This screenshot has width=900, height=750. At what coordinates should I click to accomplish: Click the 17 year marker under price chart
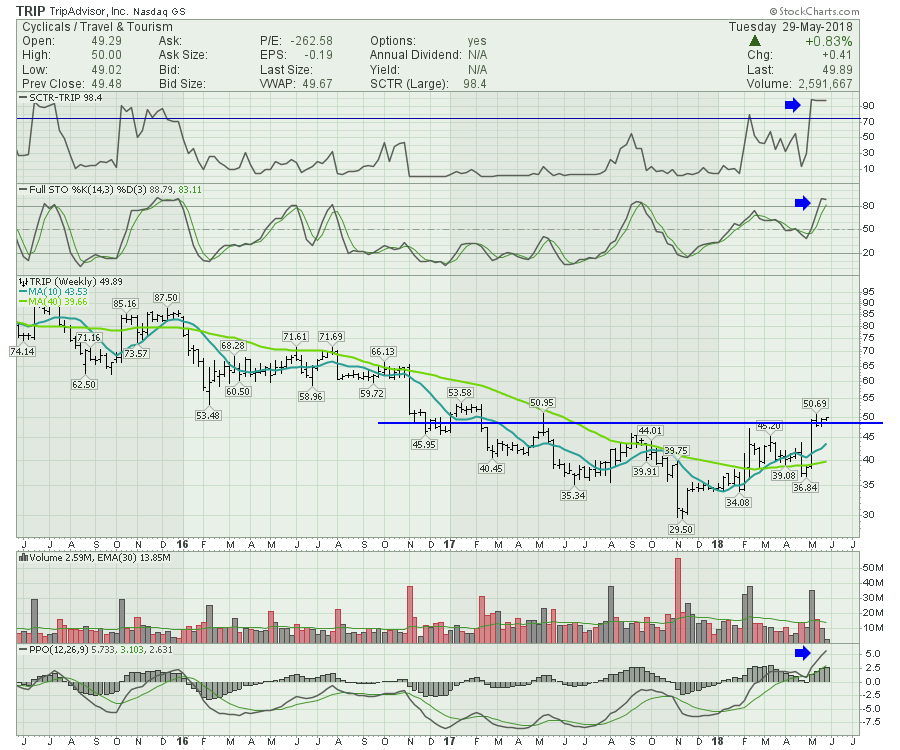[x=449, y=545]
